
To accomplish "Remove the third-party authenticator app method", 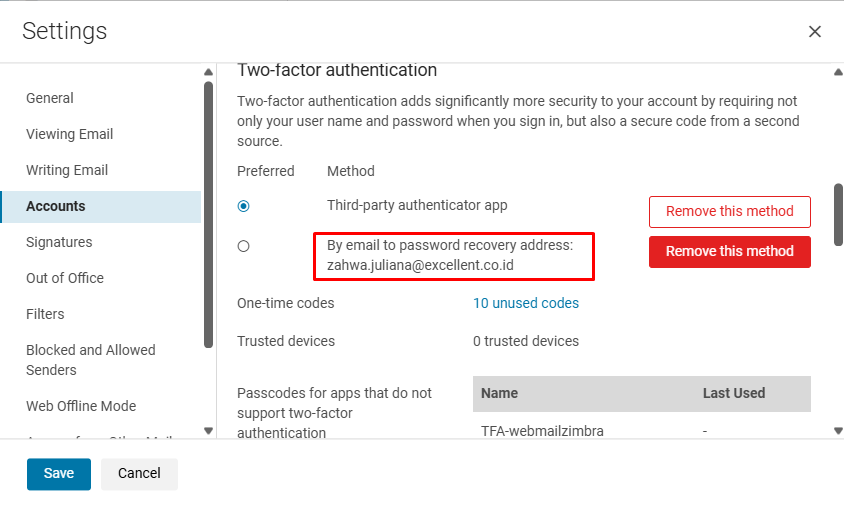I will [729, 211].
